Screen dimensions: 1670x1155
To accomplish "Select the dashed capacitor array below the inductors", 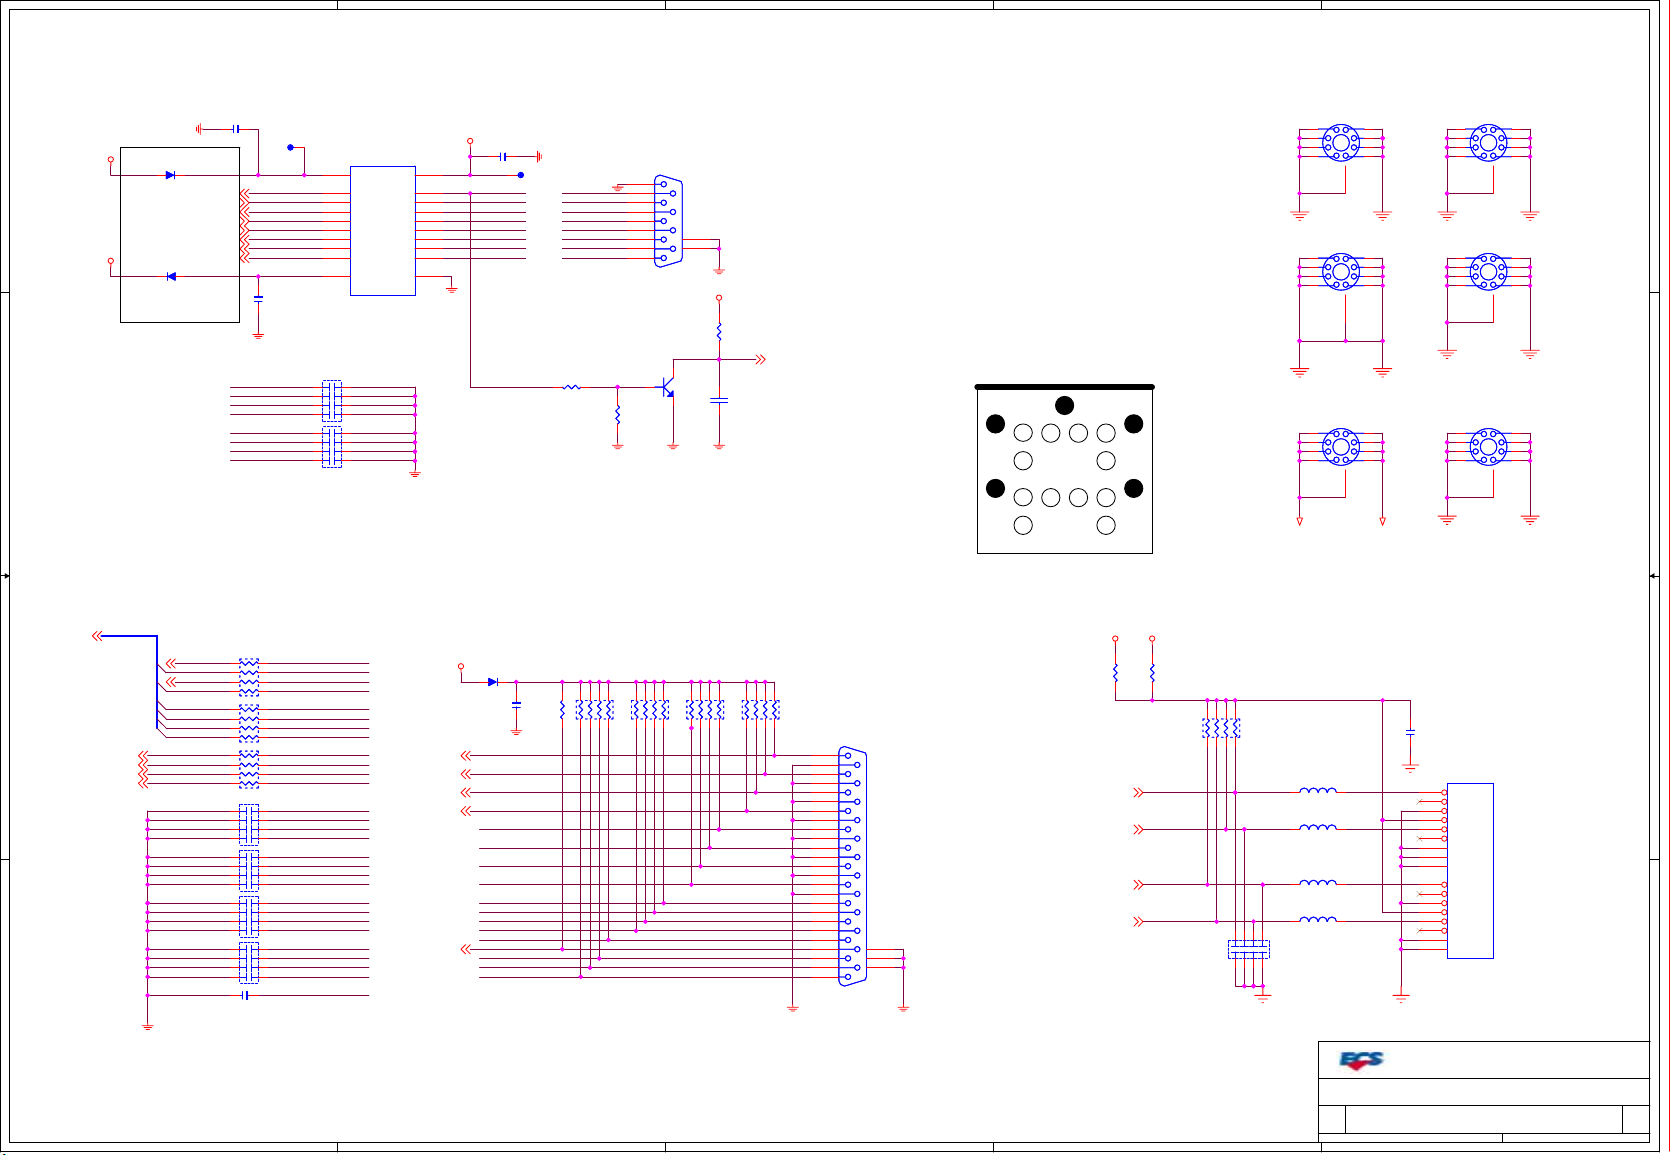I will pos(1249,949).
